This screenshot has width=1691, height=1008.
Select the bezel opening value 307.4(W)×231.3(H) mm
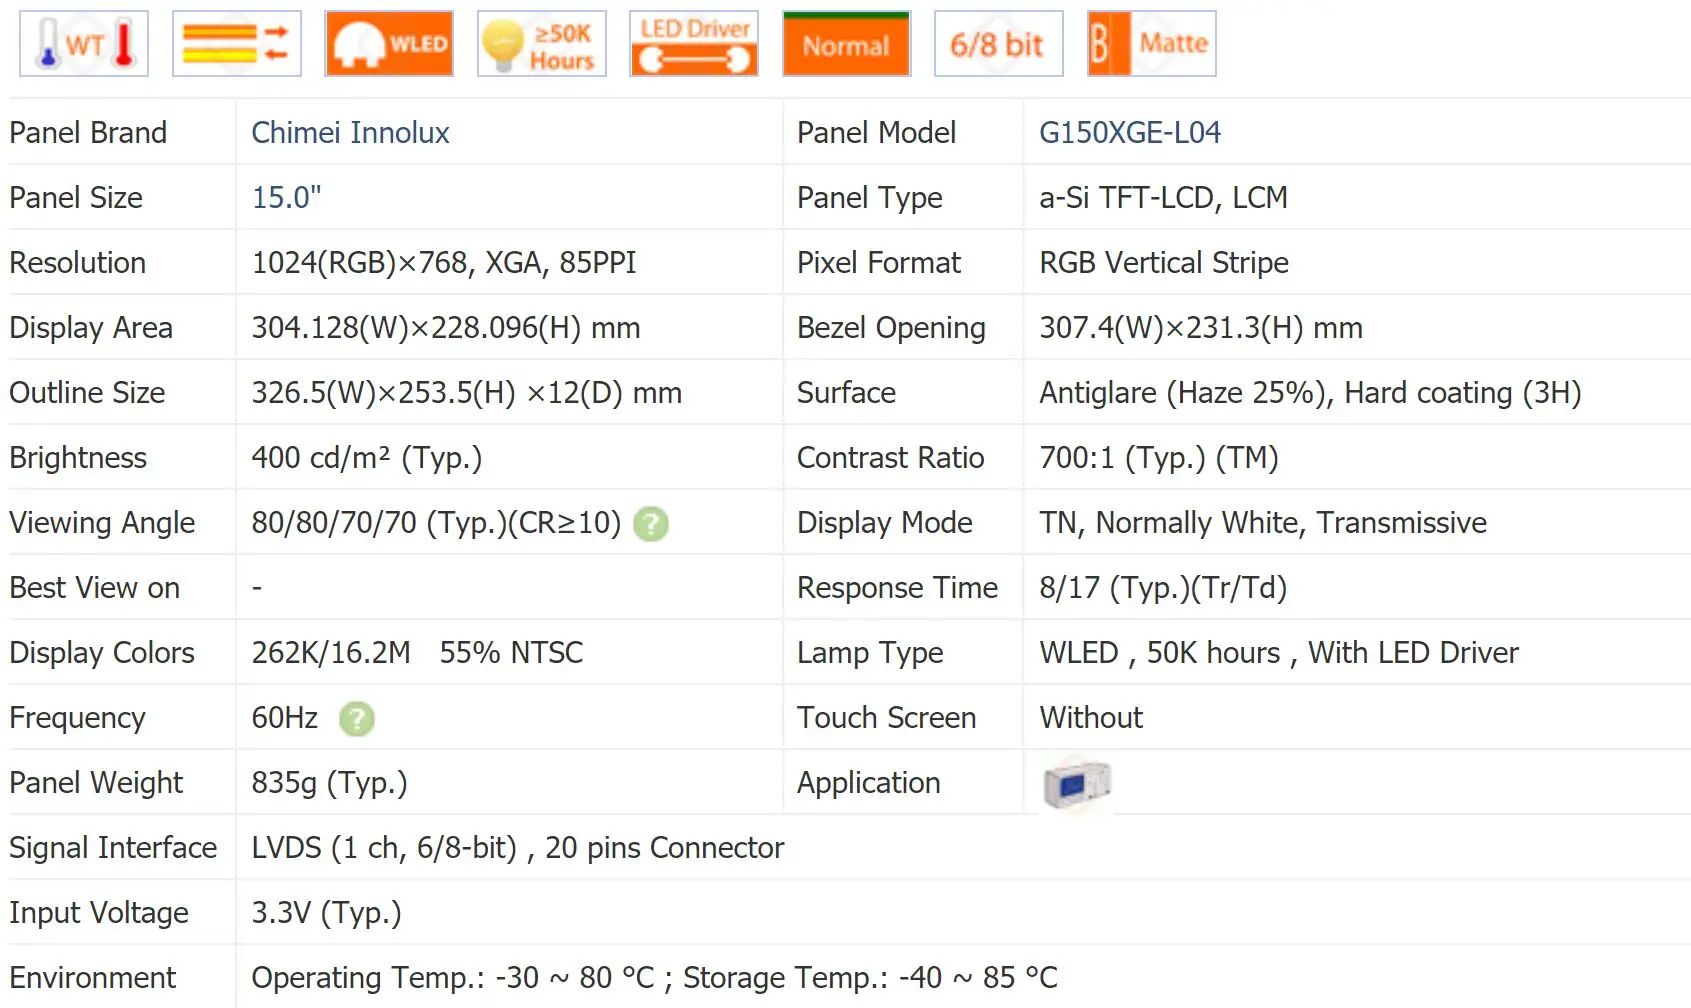[1201, 328]
